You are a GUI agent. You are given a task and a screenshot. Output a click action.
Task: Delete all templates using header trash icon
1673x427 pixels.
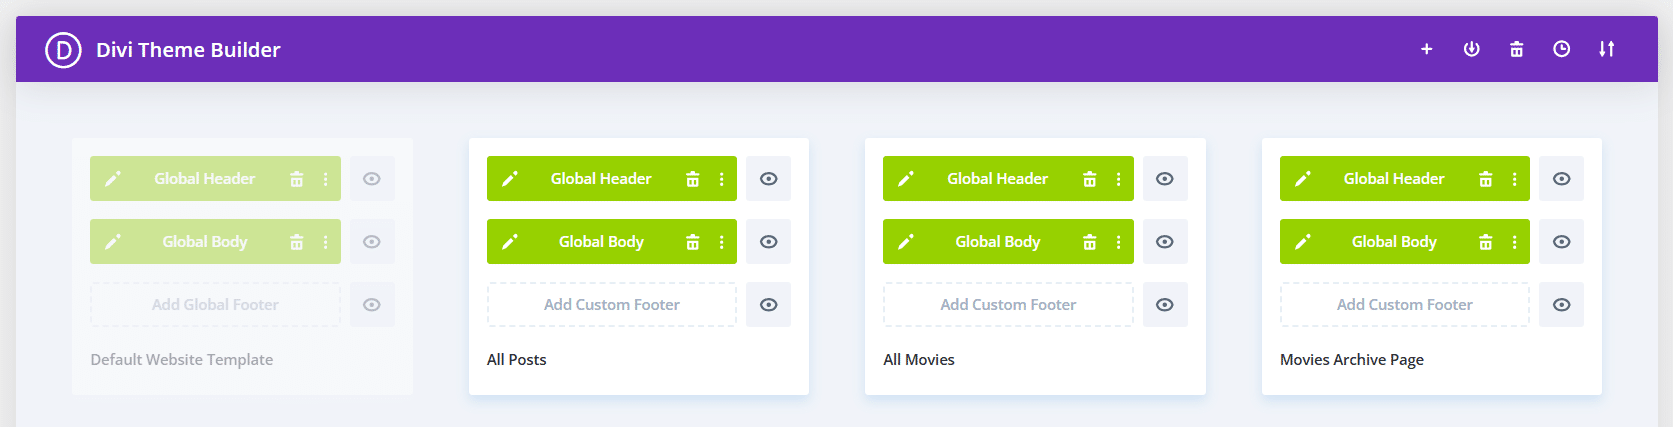(x=1517, y=49)
